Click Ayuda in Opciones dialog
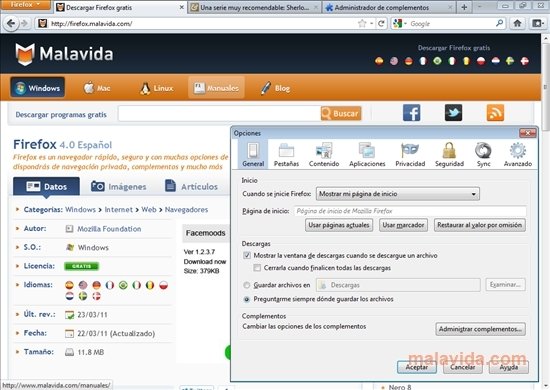The width and height of the screenshot is (550, 390). 509,367
